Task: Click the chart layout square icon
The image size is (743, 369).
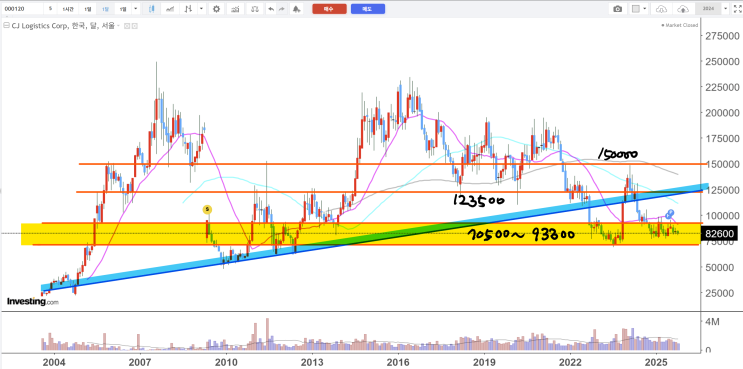Action: pos(636,9)
